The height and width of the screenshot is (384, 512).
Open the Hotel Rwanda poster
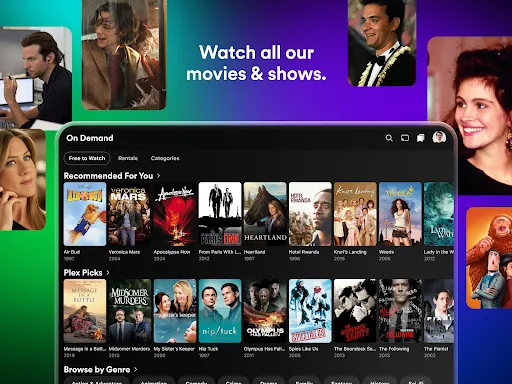tap(310, 214)
